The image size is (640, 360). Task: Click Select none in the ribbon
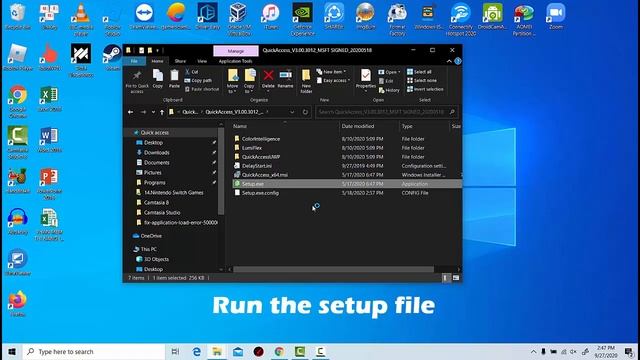(422, 80)
